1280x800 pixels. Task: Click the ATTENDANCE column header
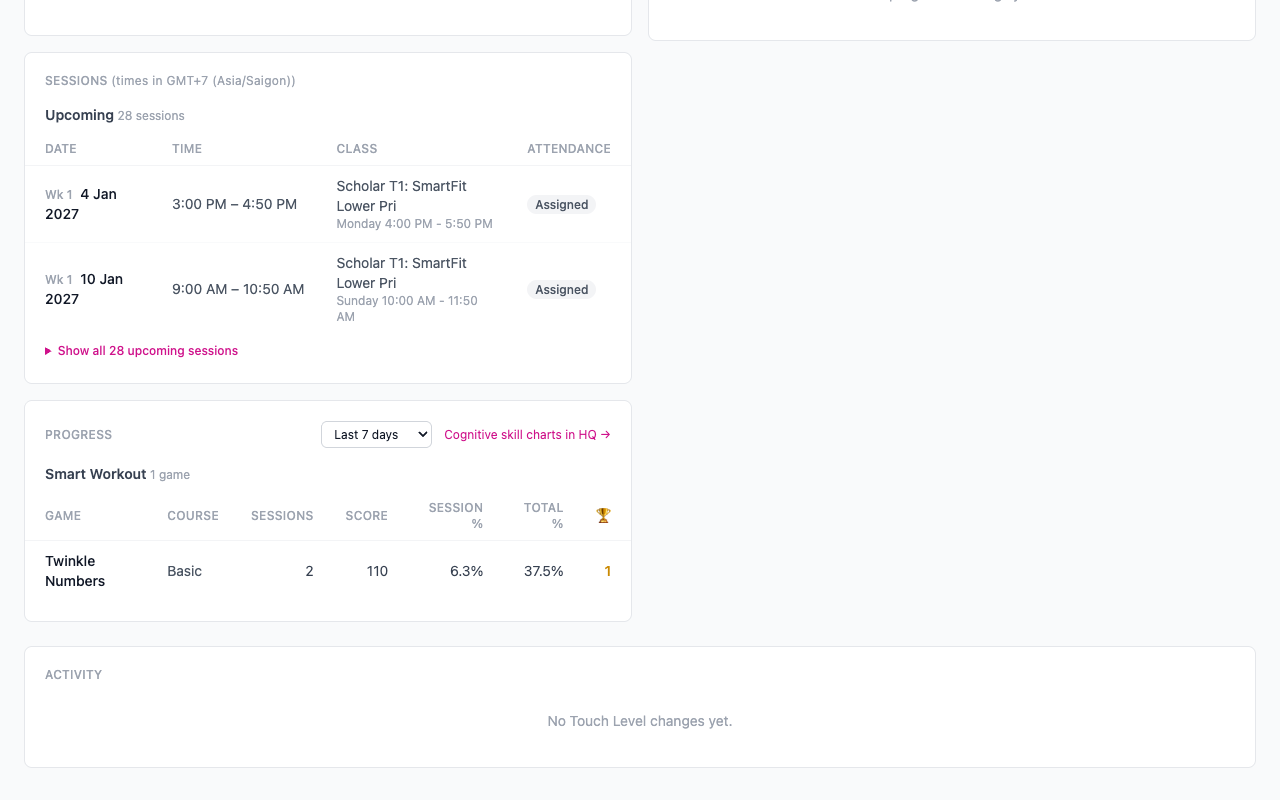[x=569, y=149]
